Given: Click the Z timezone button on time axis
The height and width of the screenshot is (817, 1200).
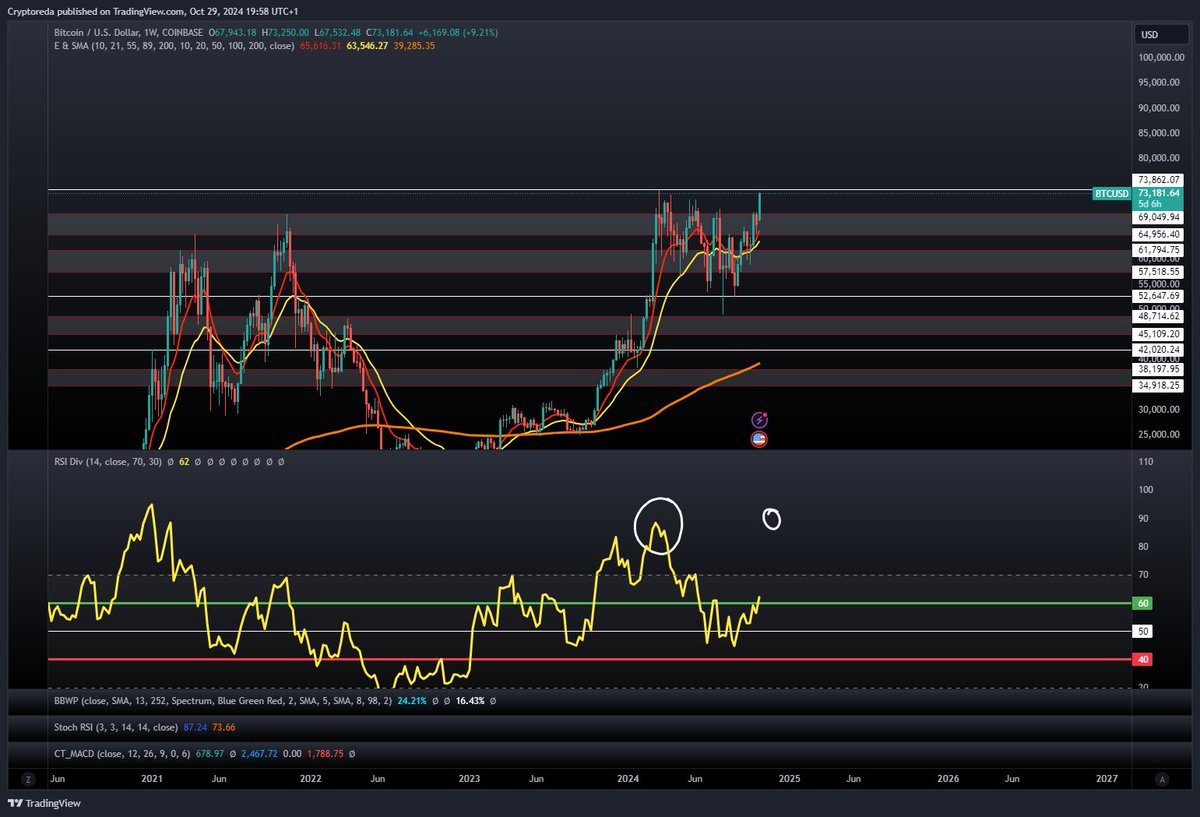Looking at the screenshot, I should point(28,779).
